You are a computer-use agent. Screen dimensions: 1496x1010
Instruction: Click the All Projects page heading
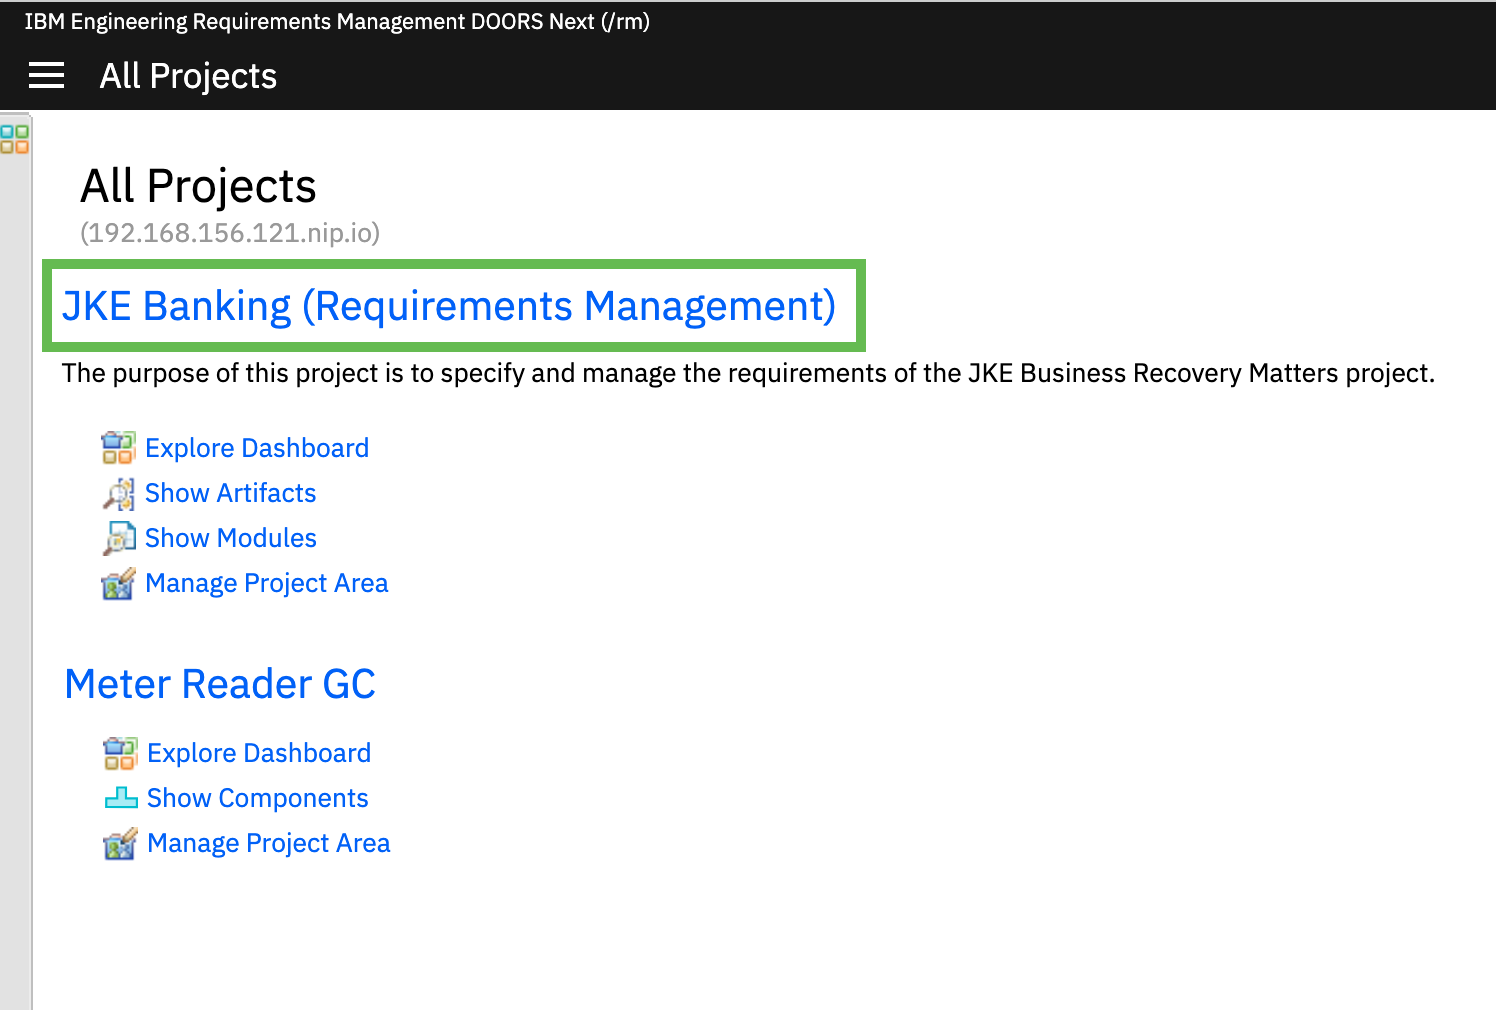pos(198,186)
